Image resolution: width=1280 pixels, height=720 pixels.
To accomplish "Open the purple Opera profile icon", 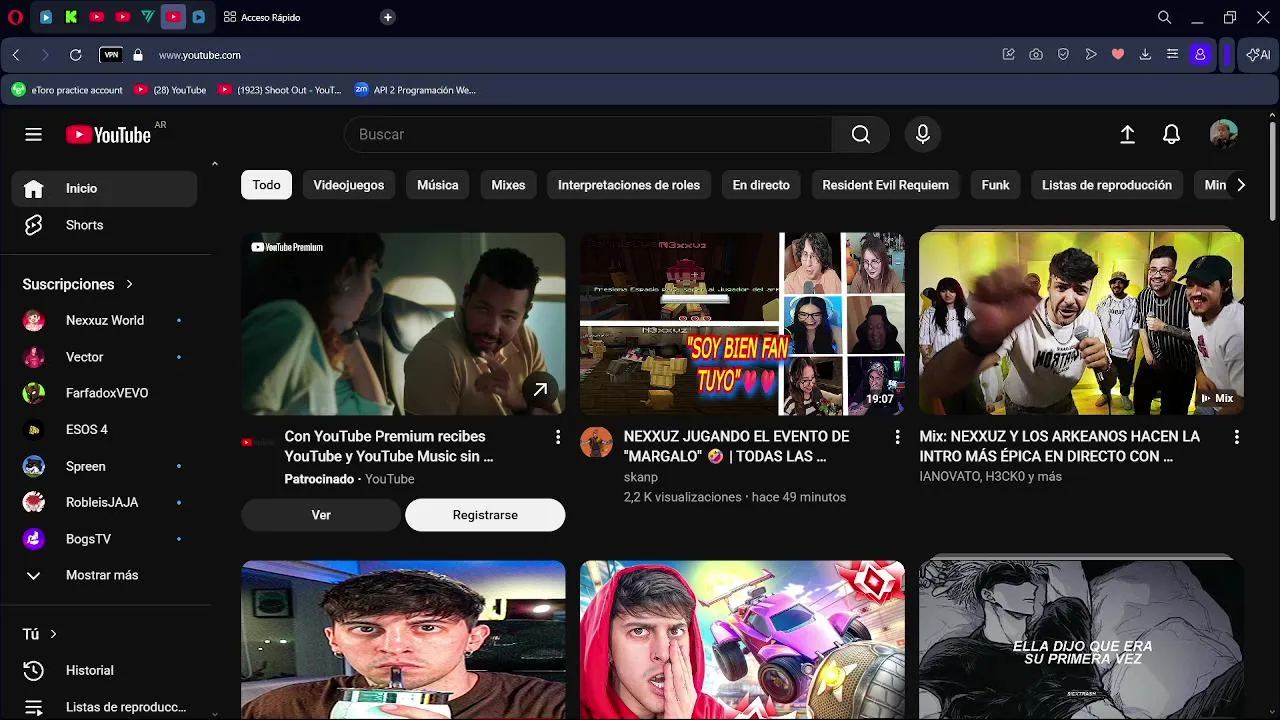I will 1200,55.
